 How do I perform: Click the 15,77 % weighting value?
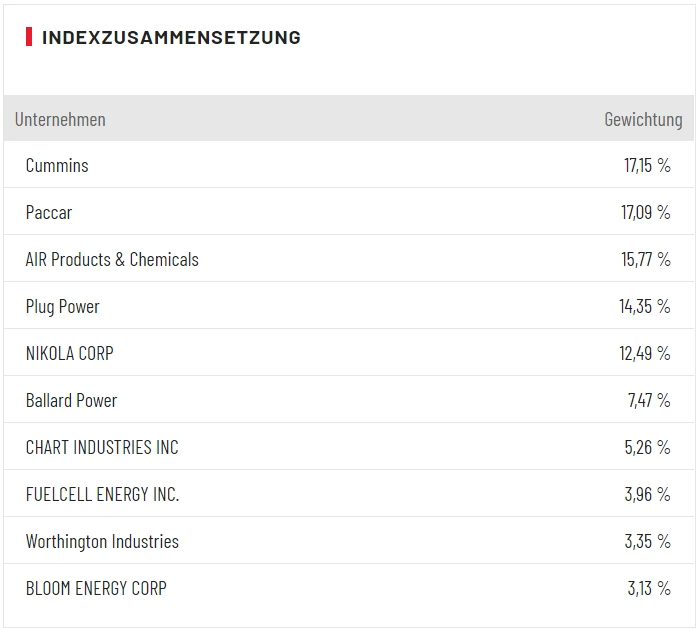pyautogui.click(x=645, y=259)
